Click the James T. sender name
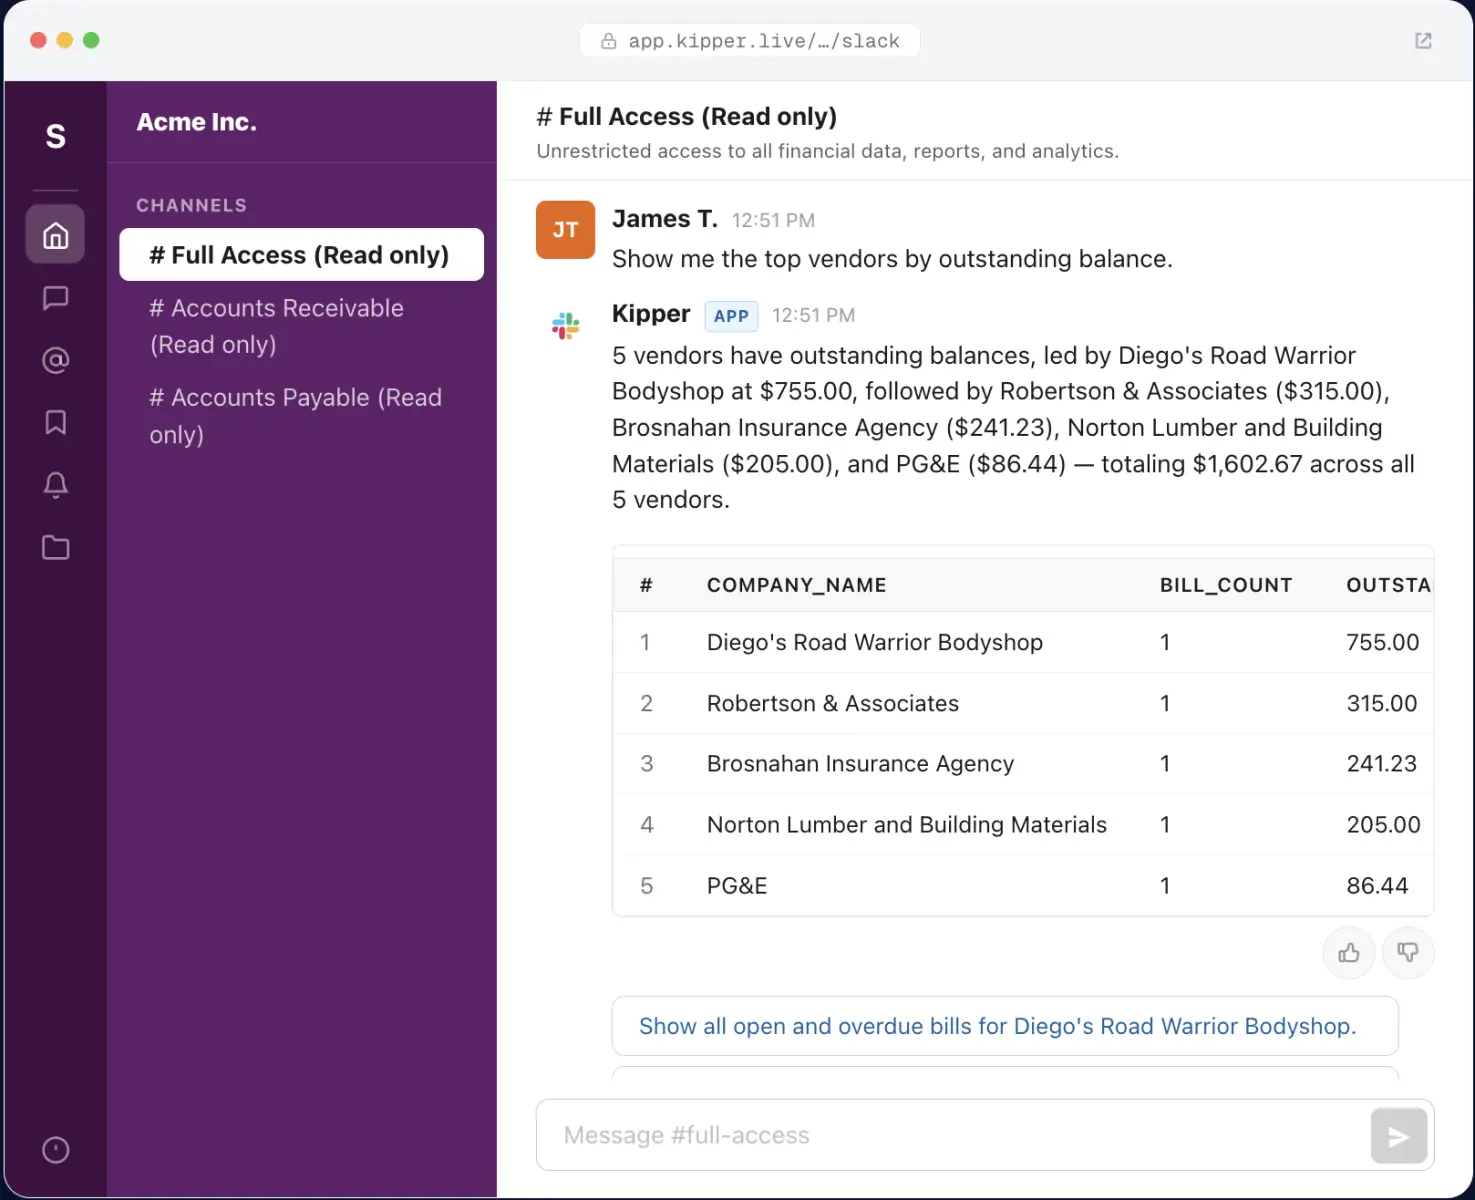Screen dimensions: 1475x1200 tap(665, 219)
